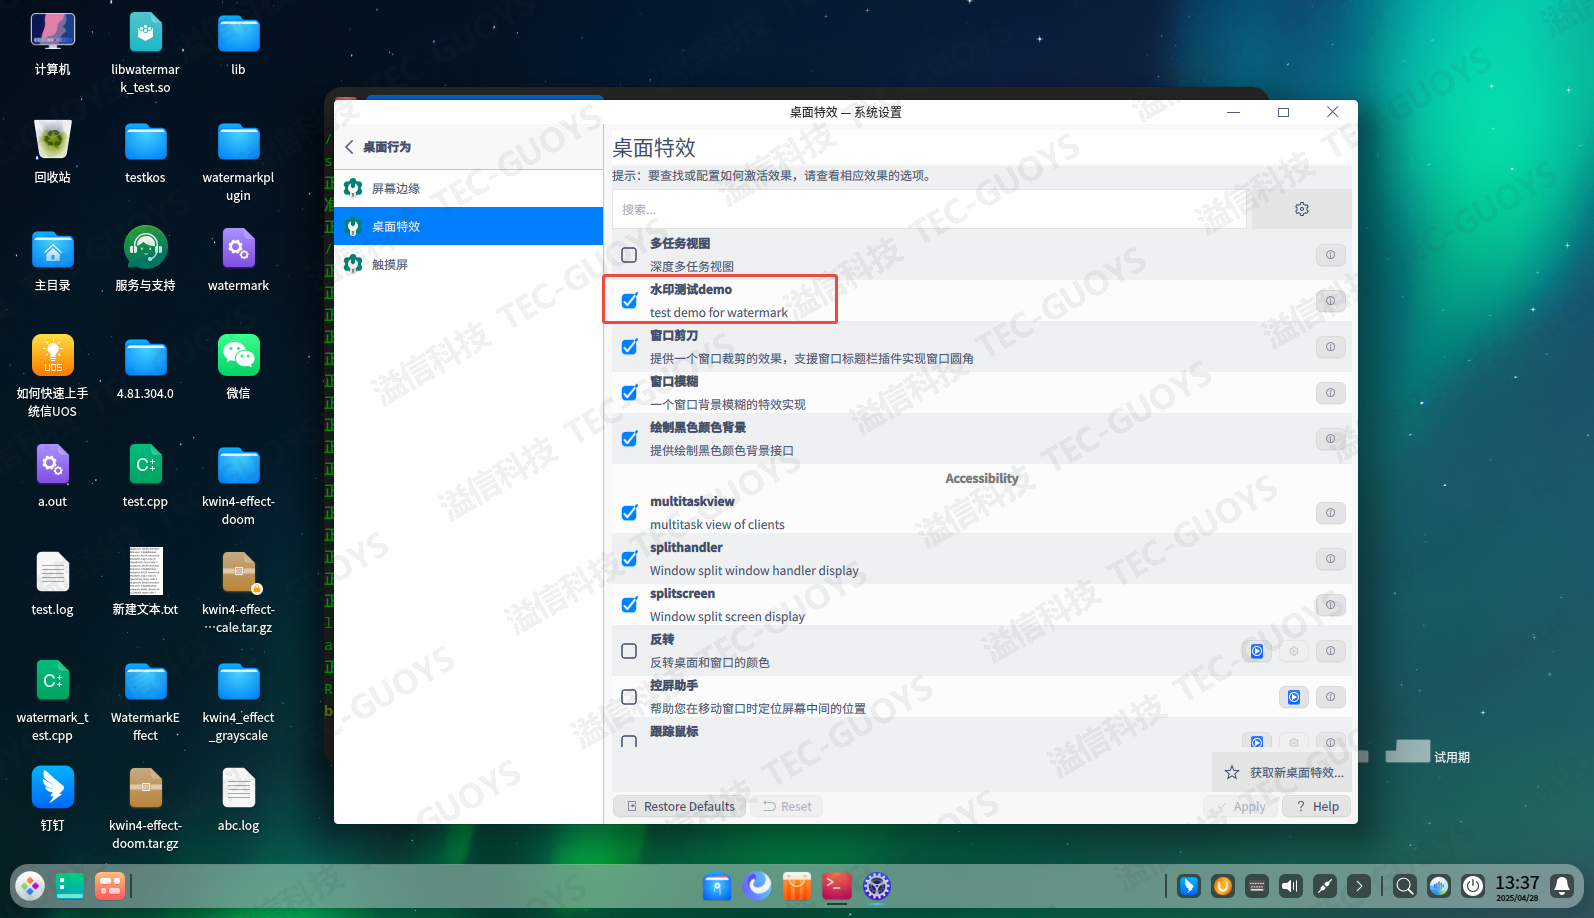1594x918 pixels.
Task: Disable multitaskview checkbox
Action: (x=629, y=513)
